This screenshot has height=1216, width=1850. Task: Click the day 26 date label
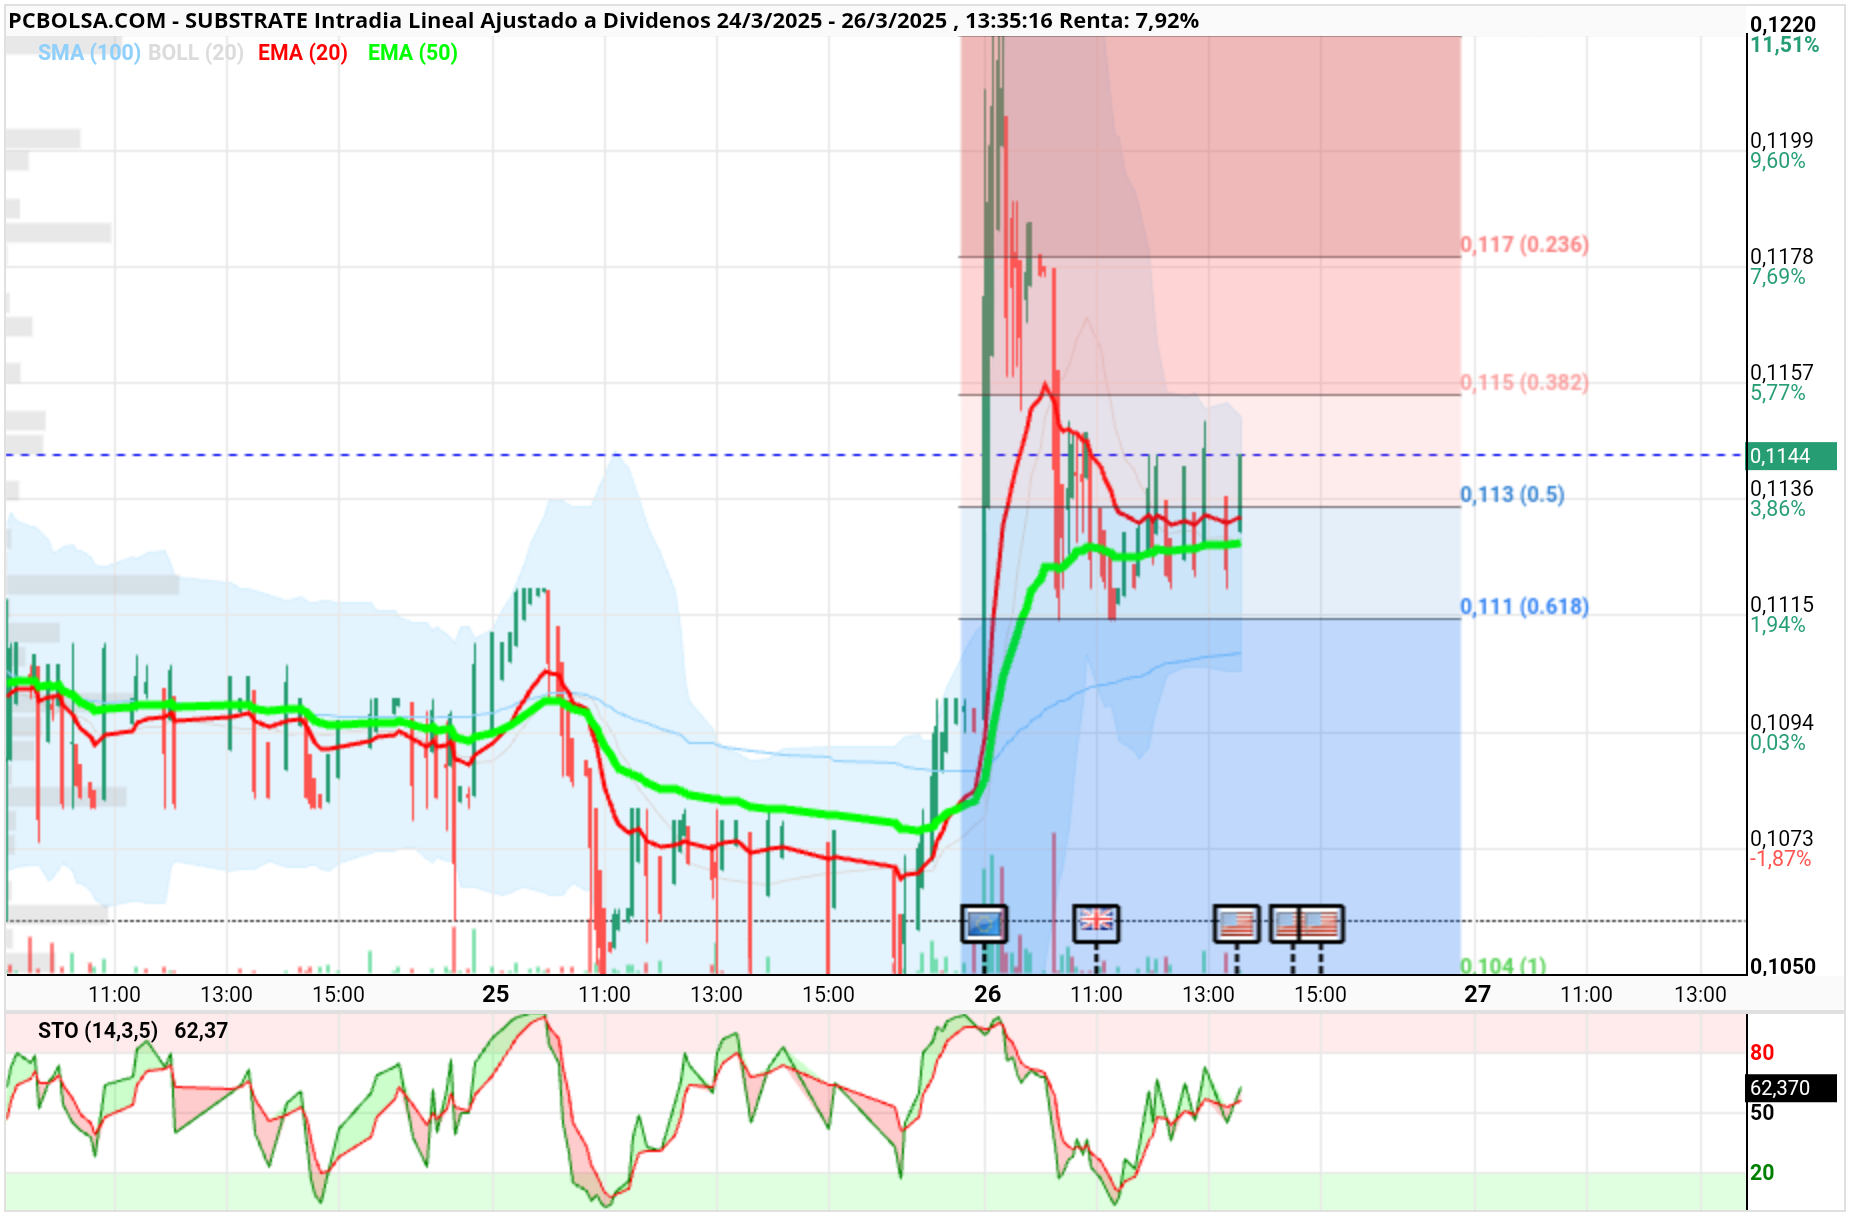pyautogui.click(x=988, y=994)
